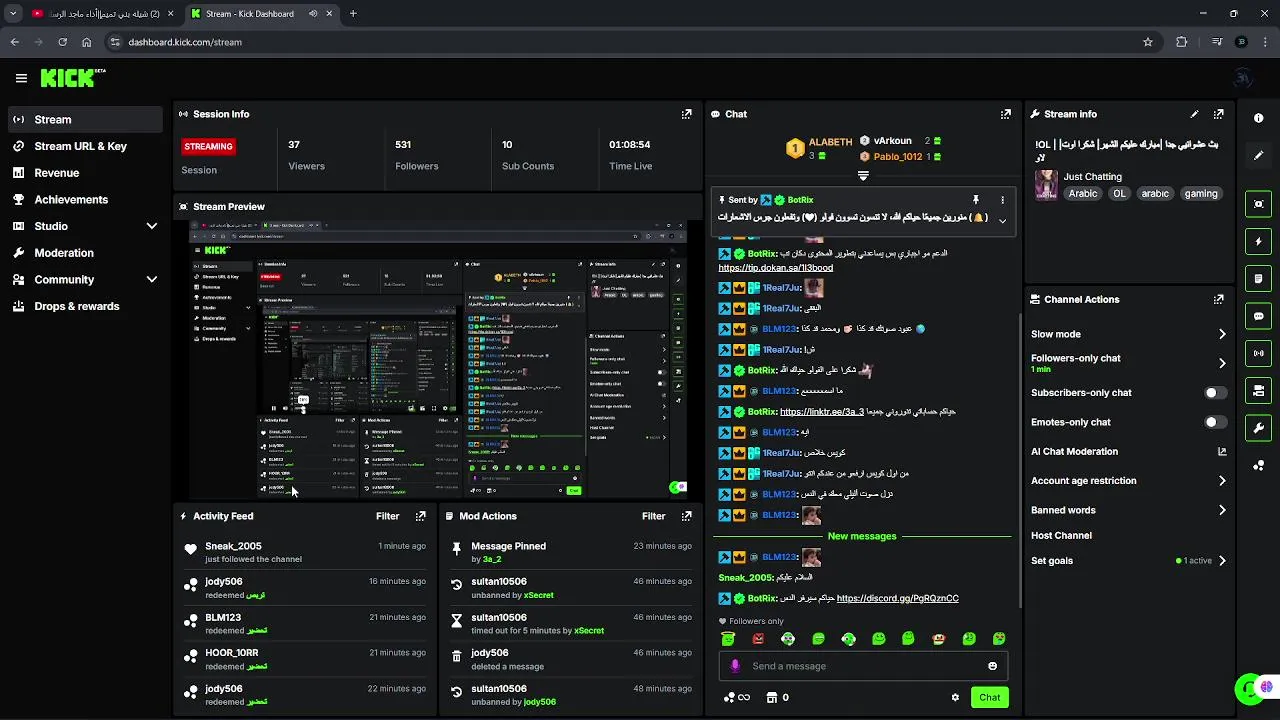The height and width of the screenshot is (720, 1280).
Task: Open Account age restriction settings
Action: pos(1128,481)
